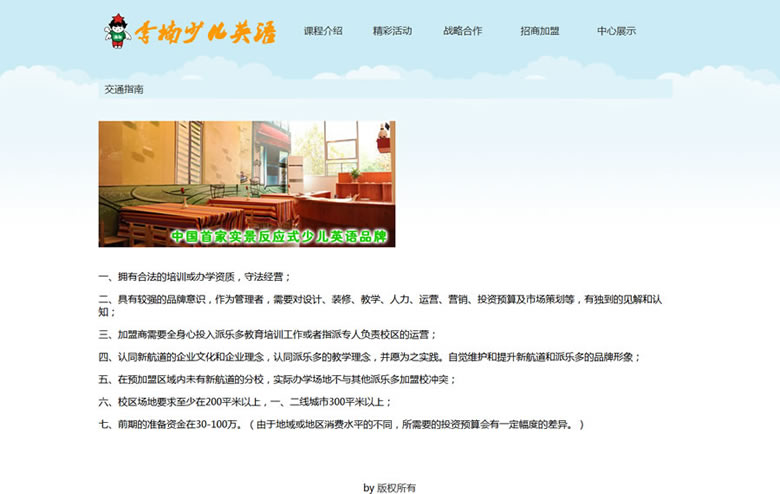Click requirement one about 合法的培训或办学资质
The width and height of the screenshot is (780, 494).
[195, 276]
